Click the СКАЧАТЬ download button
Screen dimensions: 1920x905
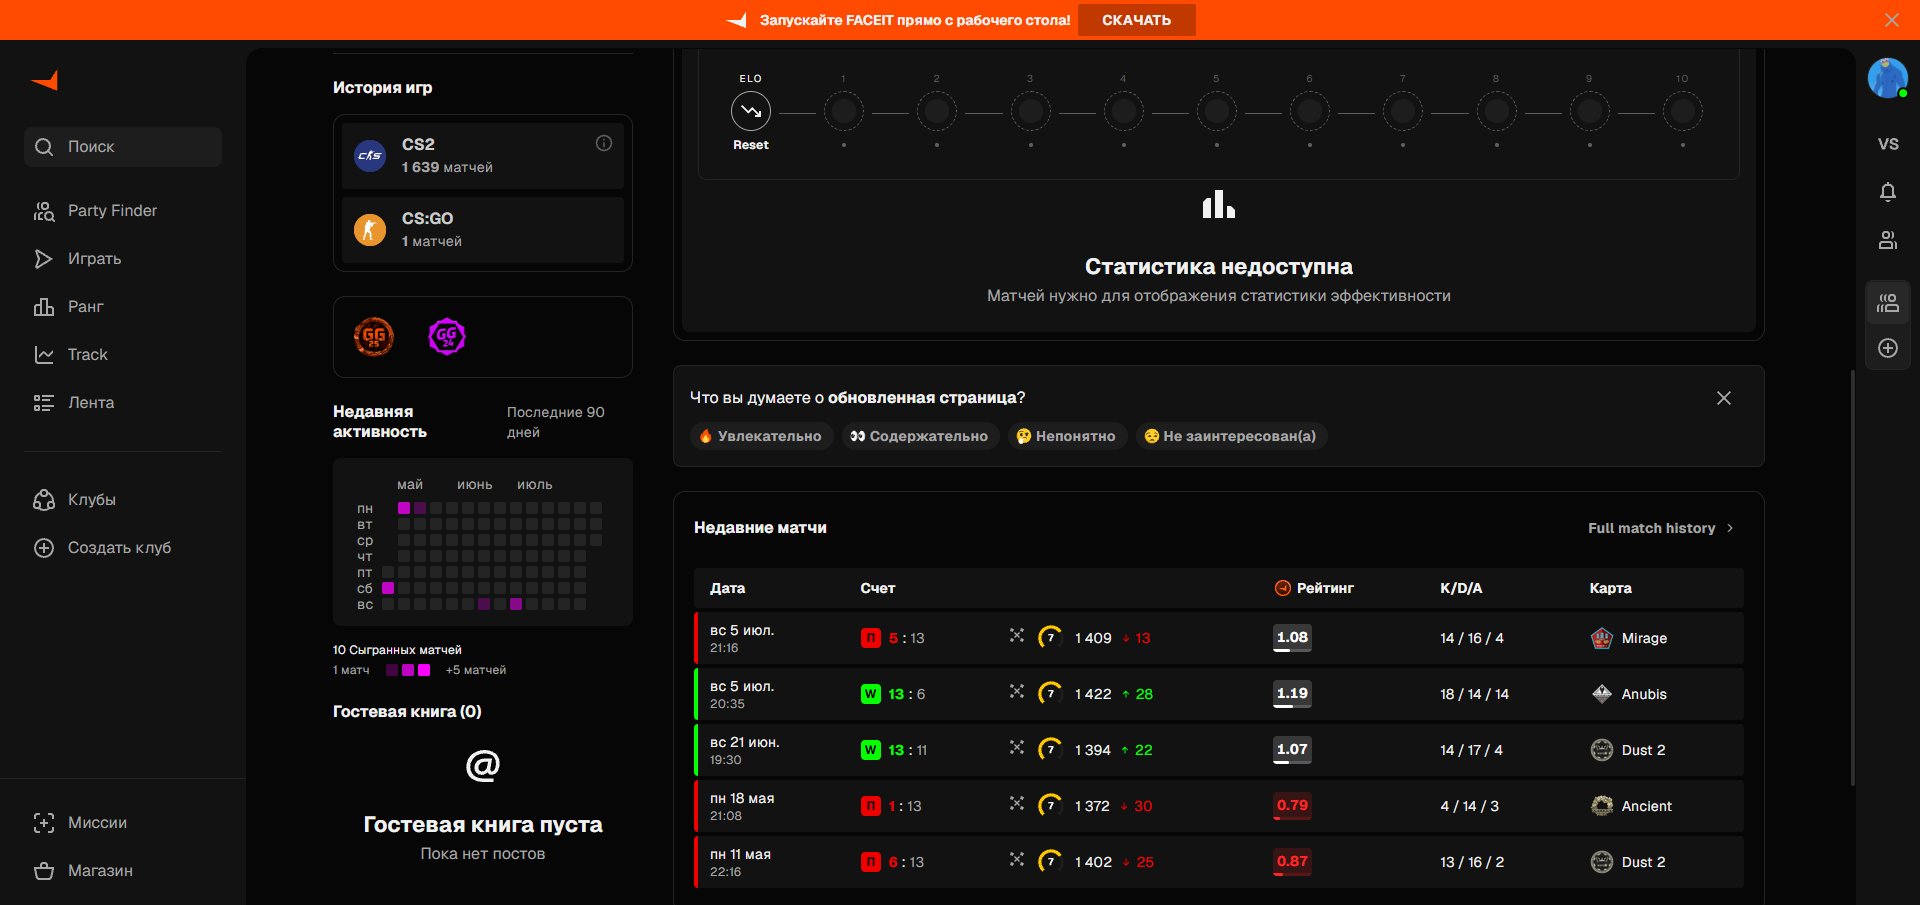tap(1136, 20)
